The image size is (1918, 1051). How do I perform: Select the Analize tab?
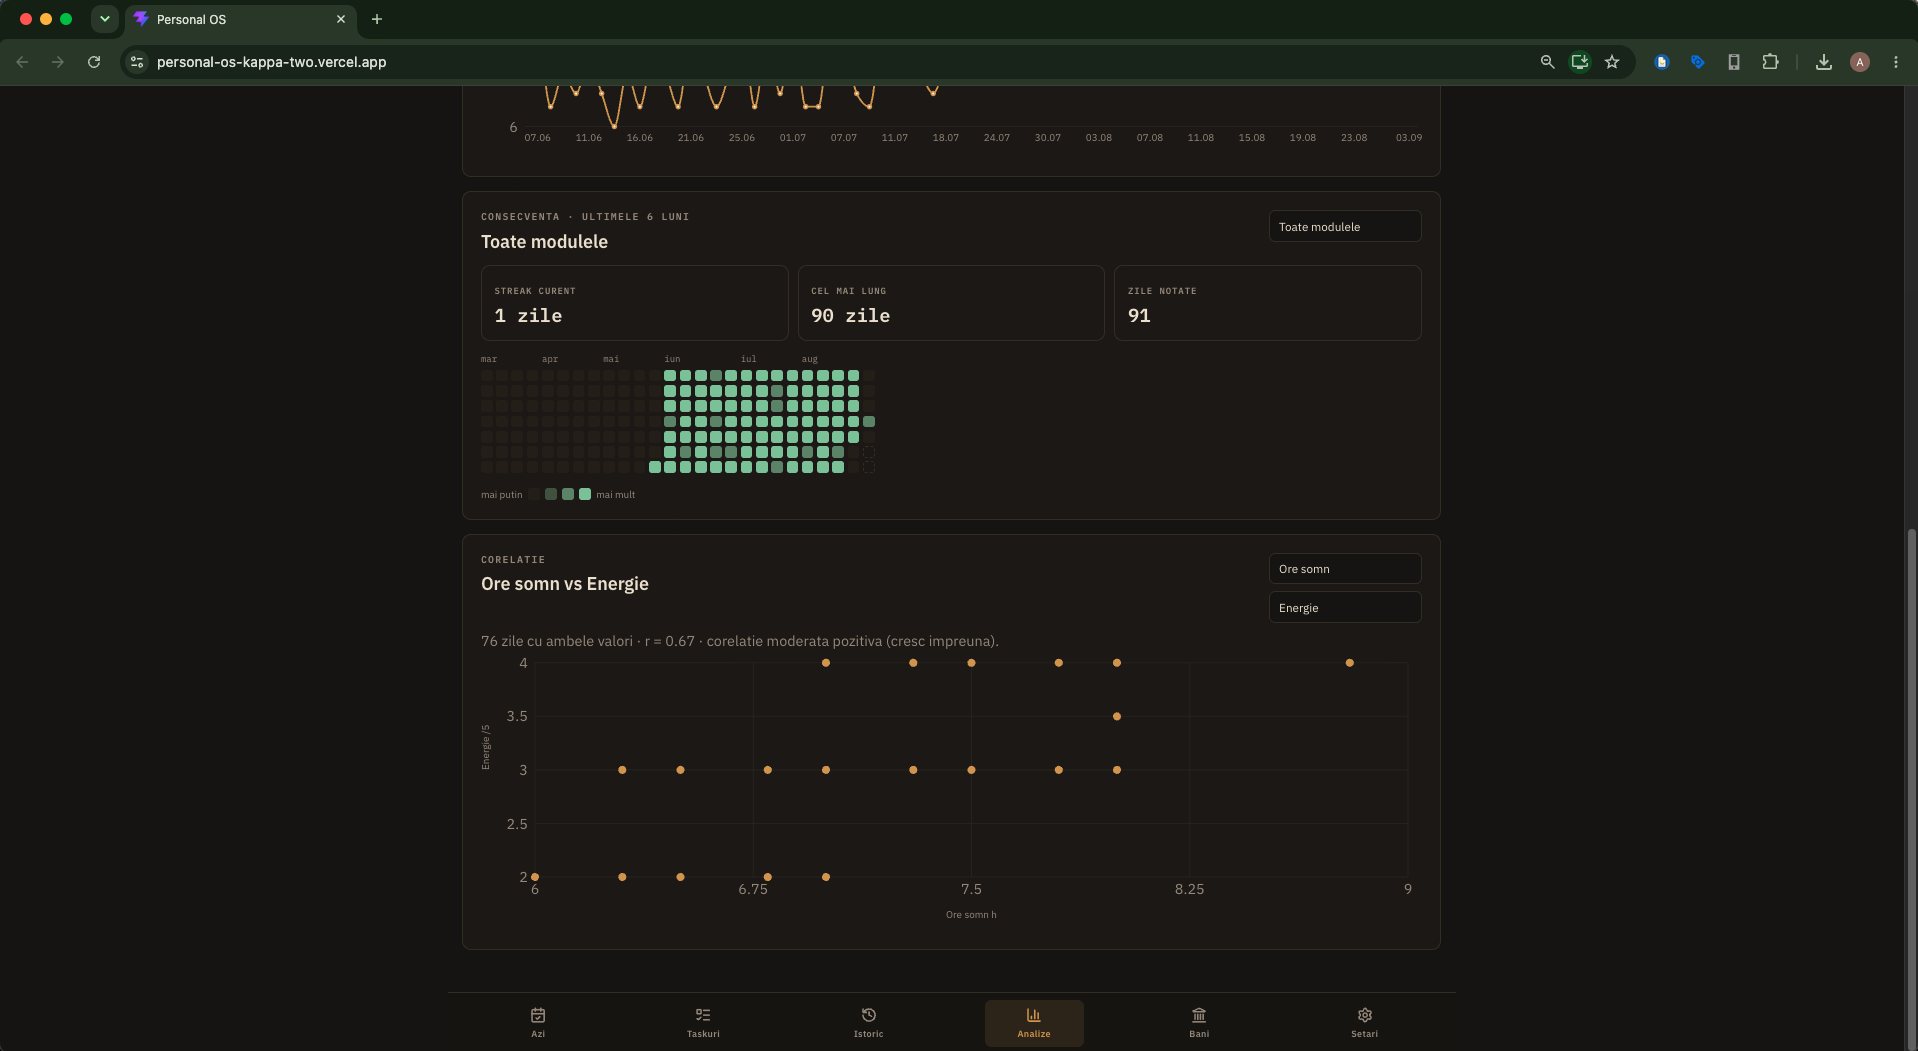(1034, 1023)
